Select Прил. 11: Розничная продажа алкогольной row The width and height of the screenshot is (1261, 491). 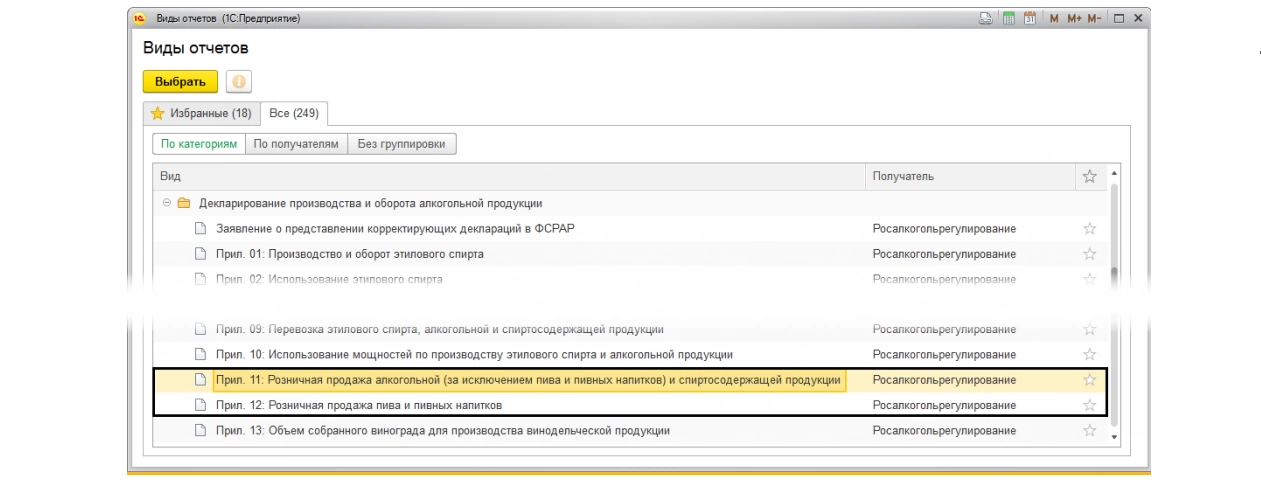click(630, 380)
